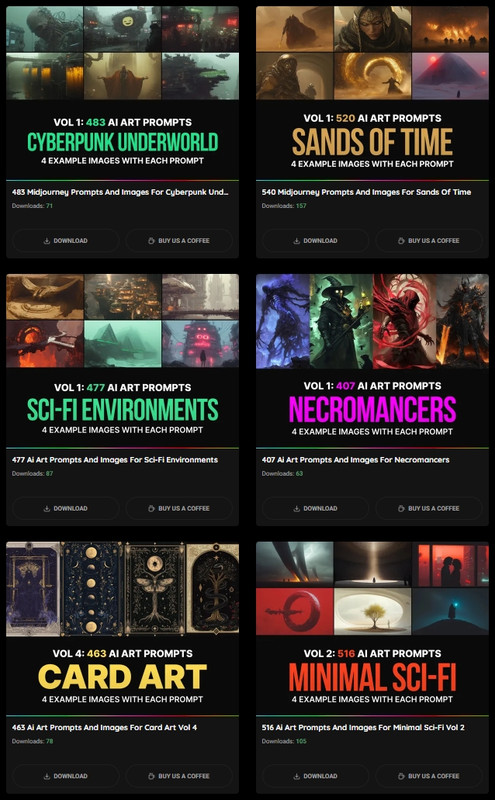The image size is (495, 800).
Task: Click the coffee cup icon on the Cyberpunk Underworld card
Action: [151, 241]
